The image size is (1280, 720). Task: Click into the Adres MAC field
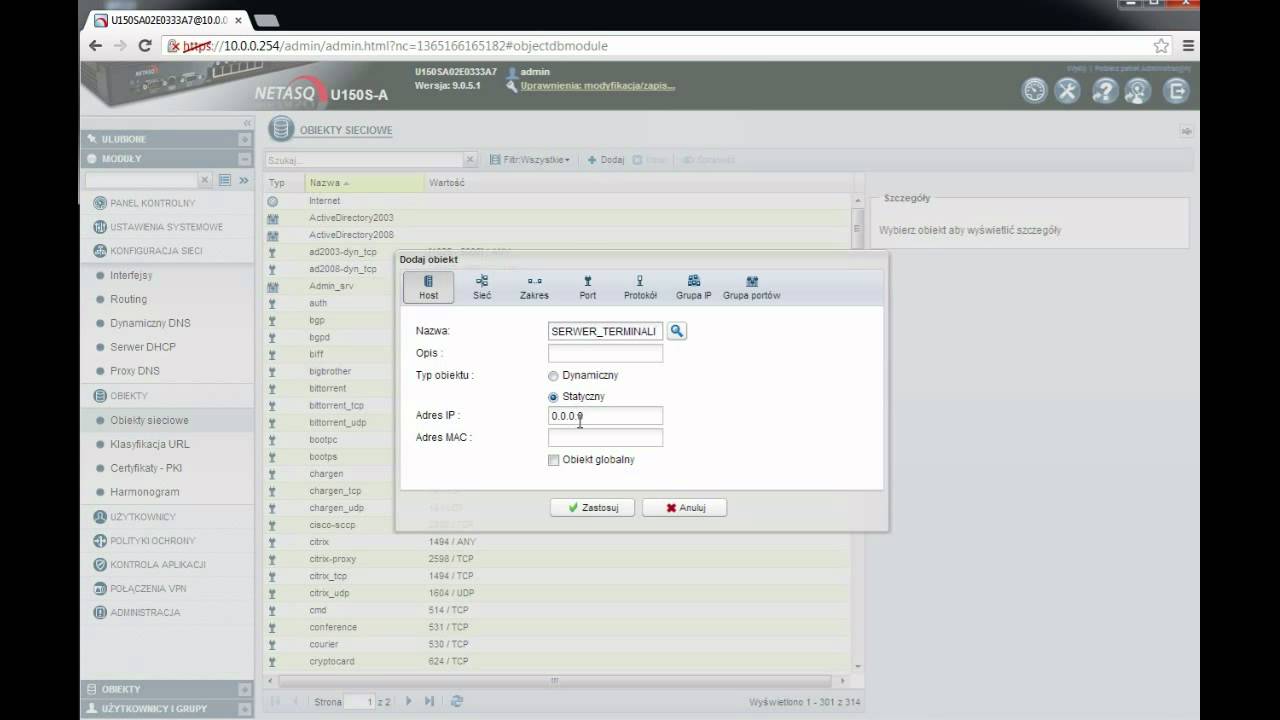605,438
